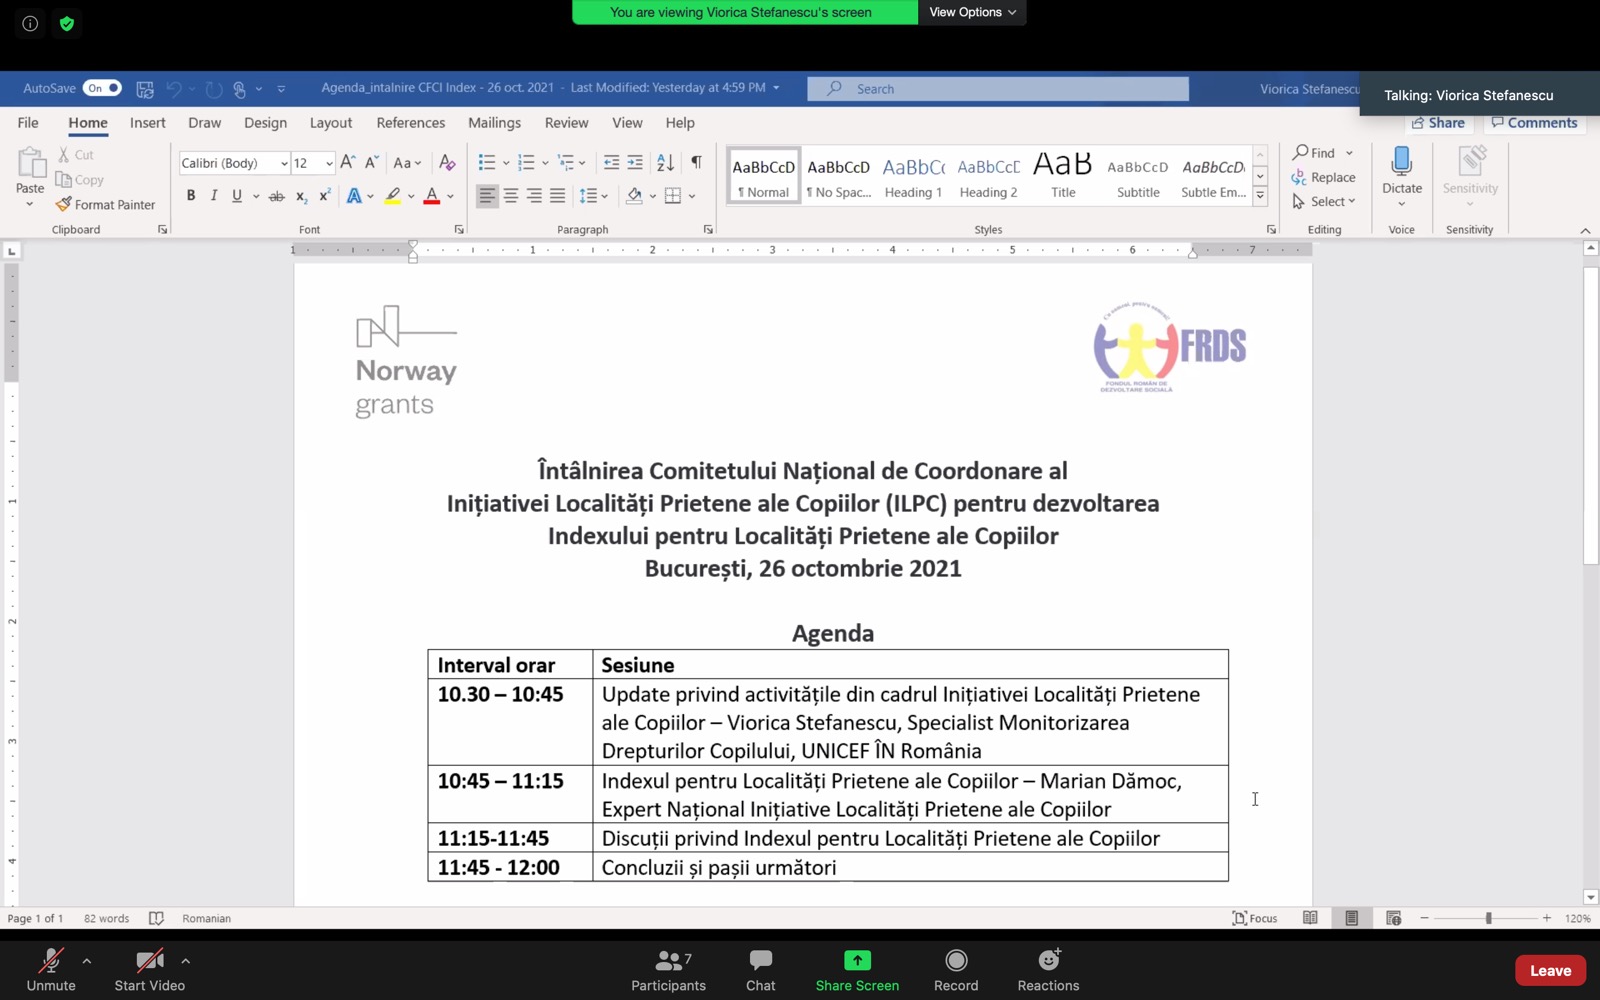This screenshot has width=1600, height=1000.
Task: Show paragraph marks with pilcrow icon
Action: click(x=696, y=162)
